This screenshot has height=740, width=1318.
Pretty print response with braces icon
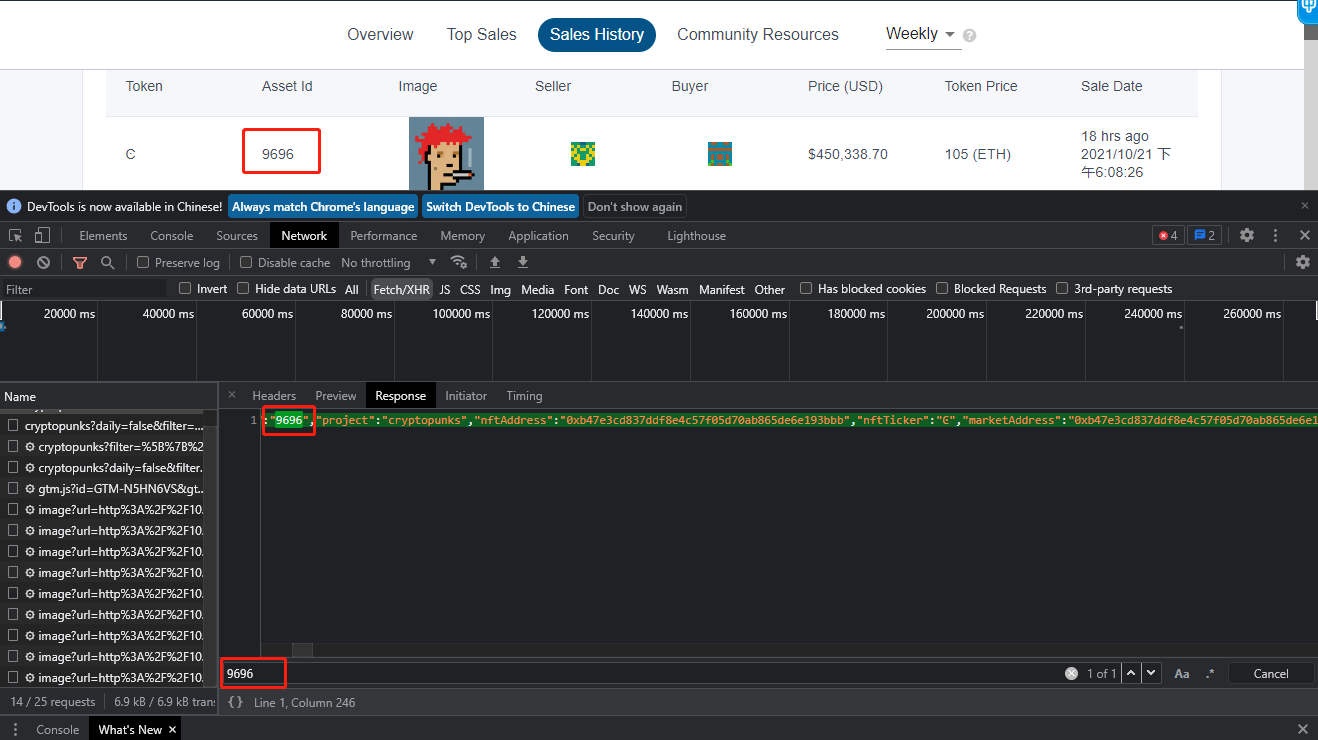click(x=235, y=702)
